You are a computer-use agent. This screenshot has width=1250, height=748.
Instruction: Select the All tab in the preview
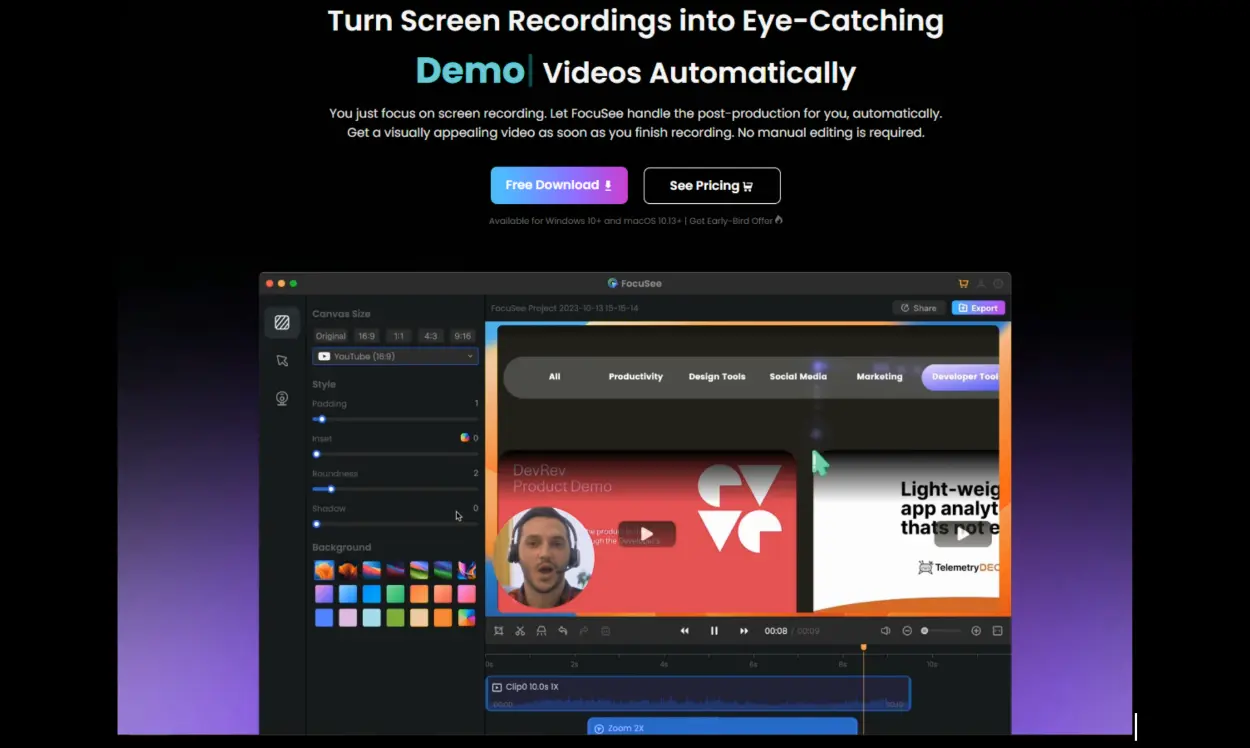555,377
